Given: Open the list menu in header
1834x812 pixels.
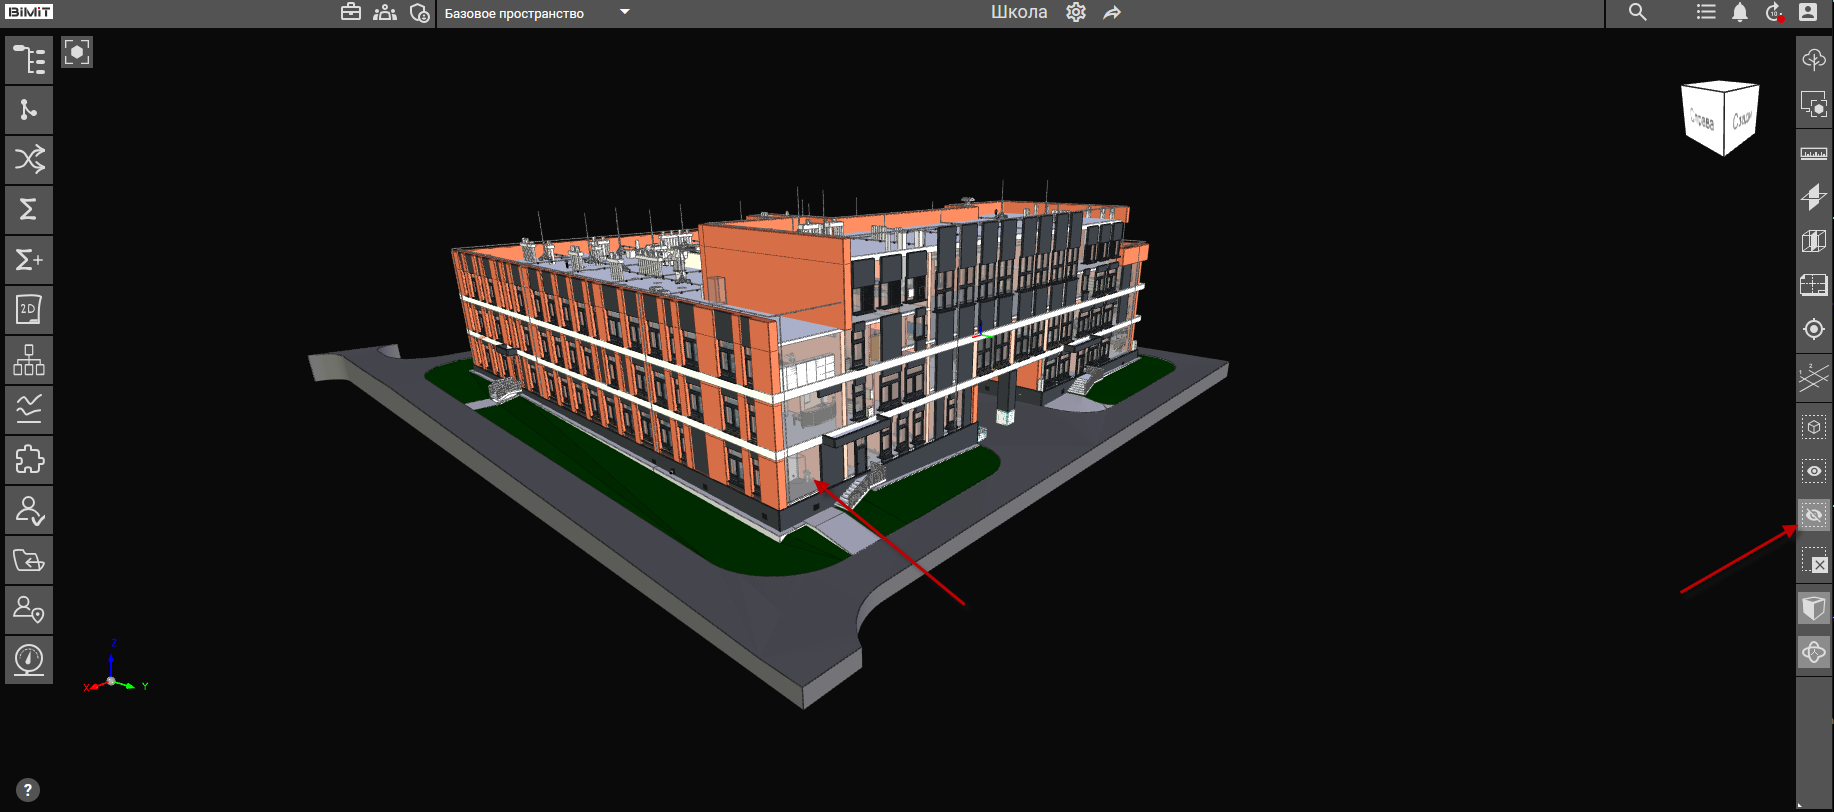Looking at the screenshot, I should [1706, 12].
